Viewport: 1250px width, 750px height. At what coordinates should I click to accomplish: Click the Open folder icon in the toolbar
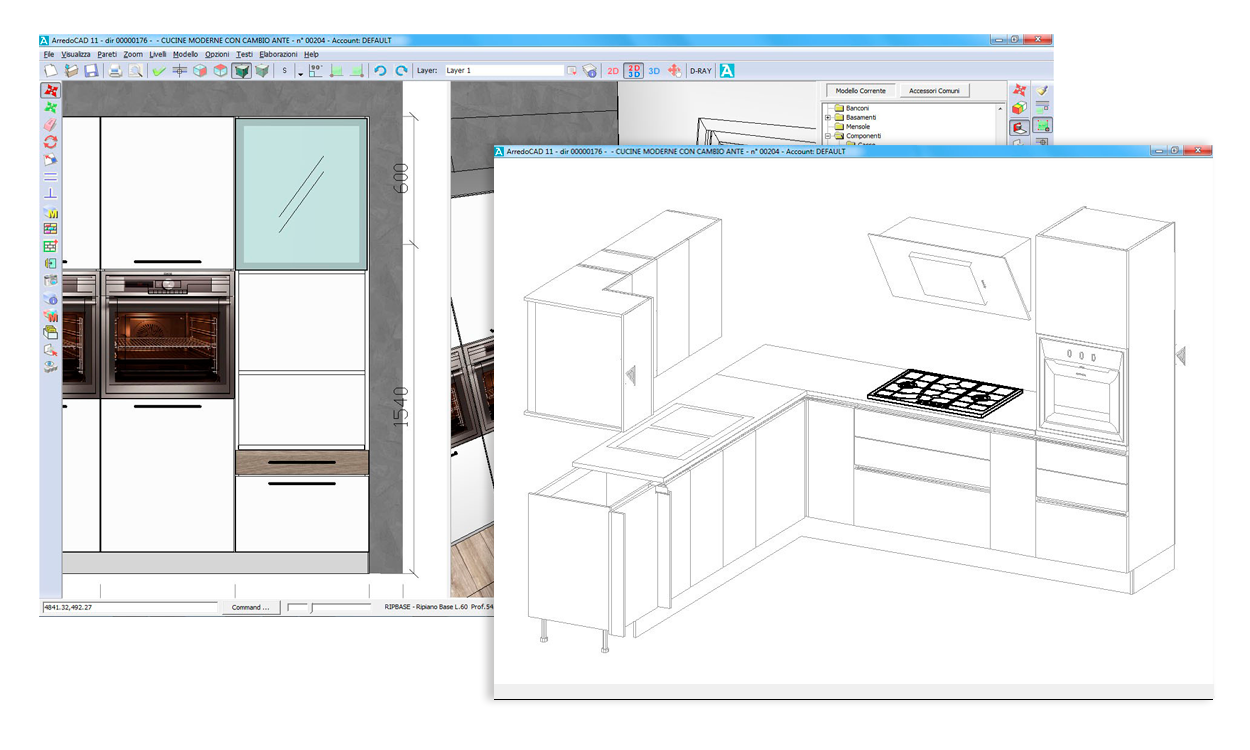(x=71, y=71)
